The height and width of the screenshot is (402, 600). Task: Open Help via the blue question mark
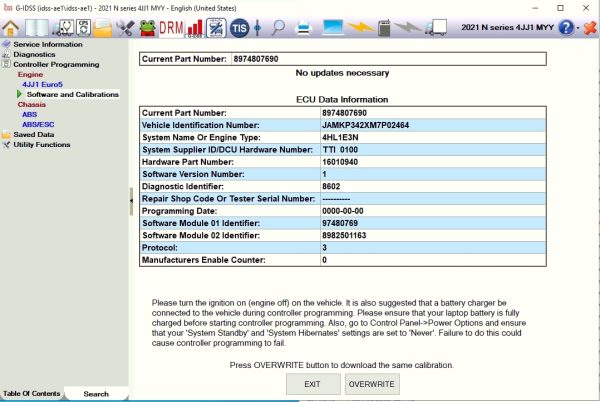[566, 28]
